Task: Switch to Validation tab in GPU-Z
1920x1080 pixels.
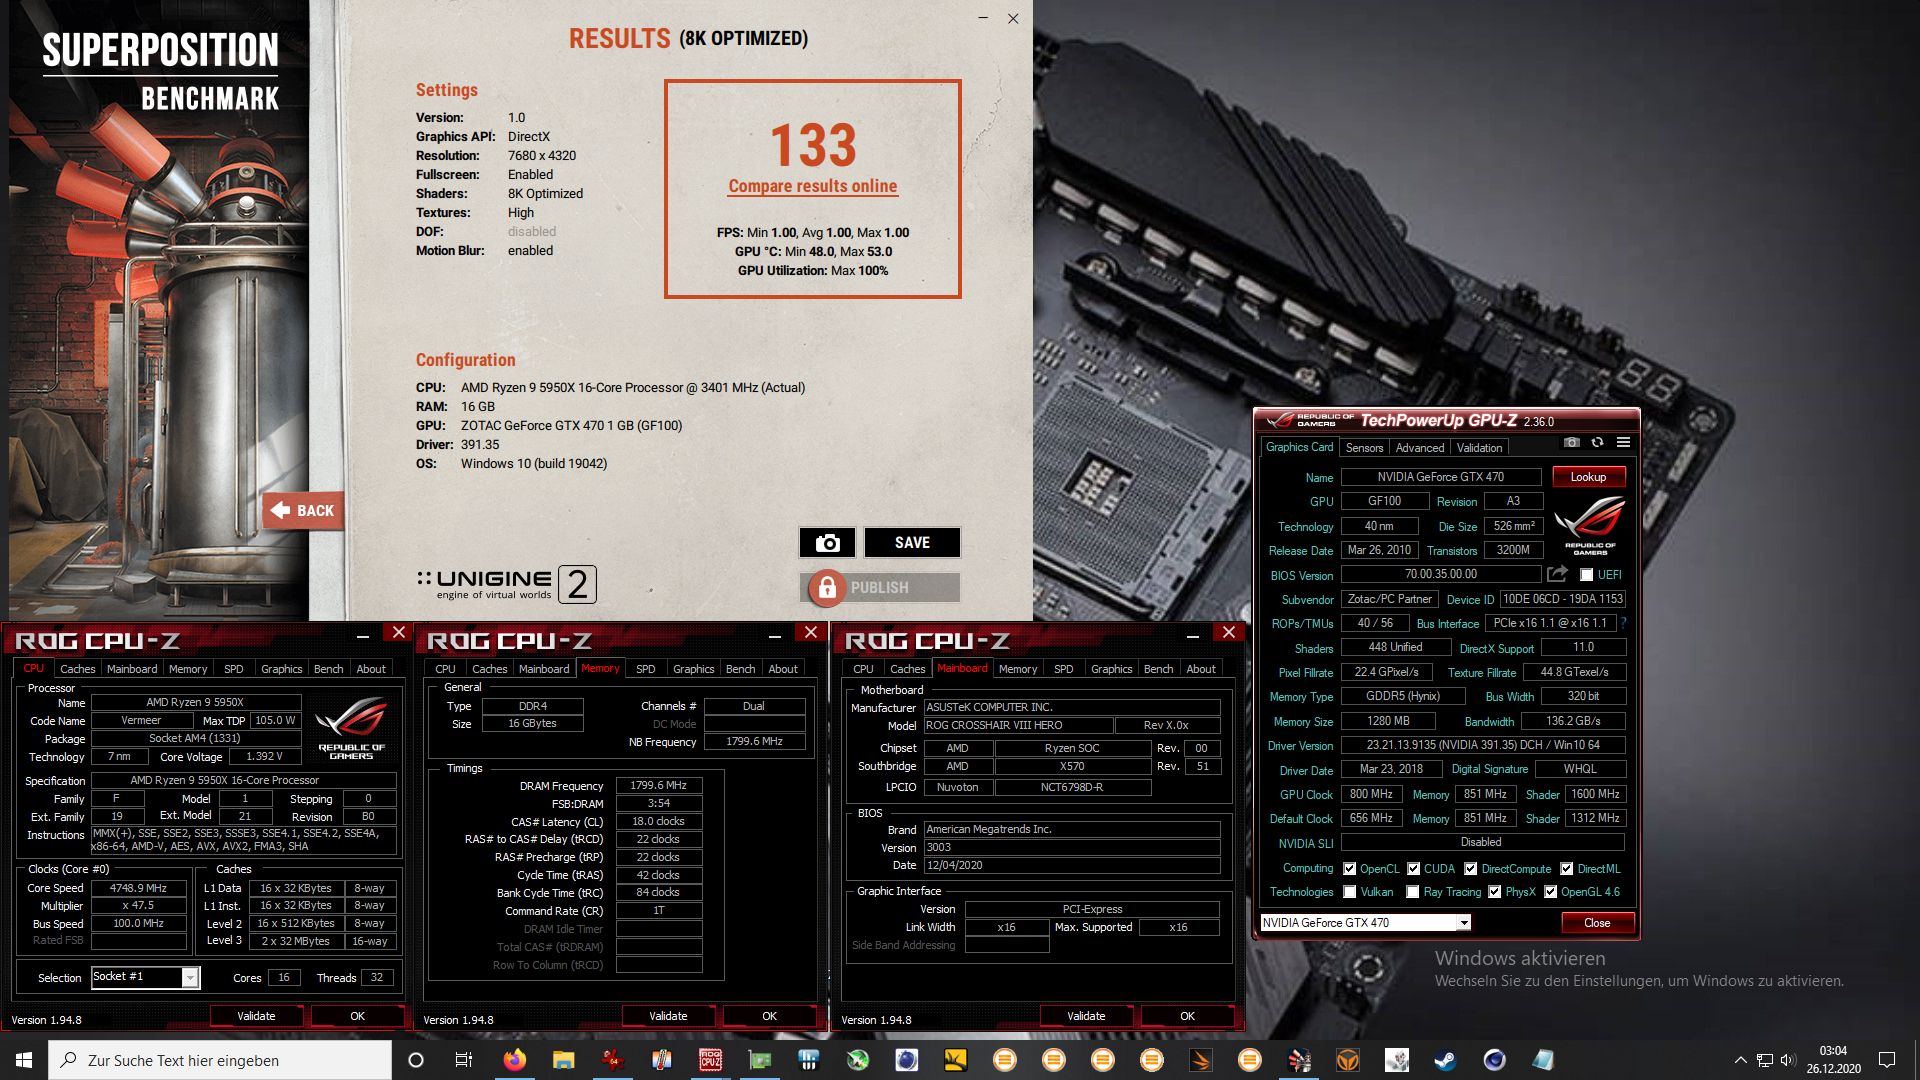Action: (x=1478, y=448)
